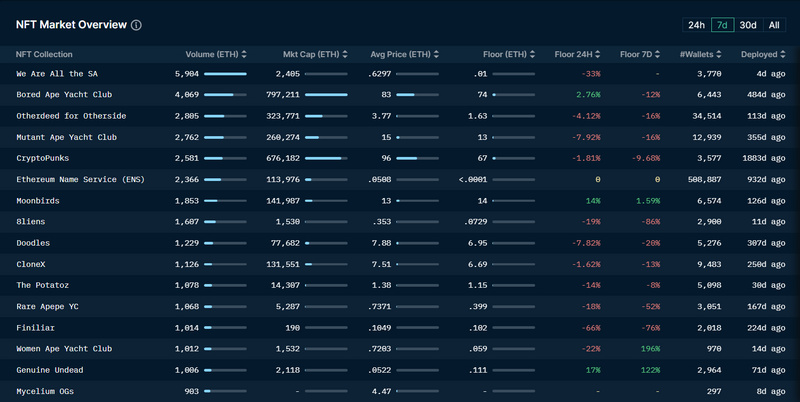Select the 7d time range tab
The width and height of the screenshot is (800, 402).
point(722,25)
